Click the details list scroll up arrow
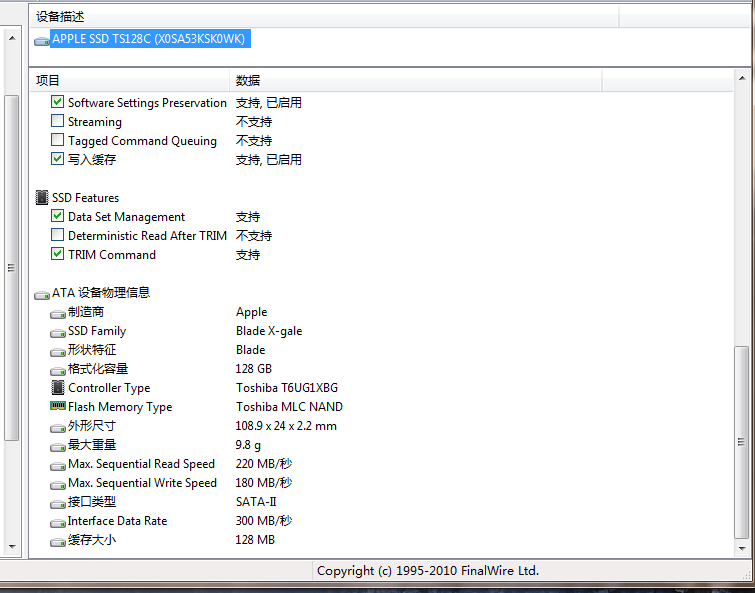Image resolution: width=755 pixels, height=593 pixels. [742, 78]
